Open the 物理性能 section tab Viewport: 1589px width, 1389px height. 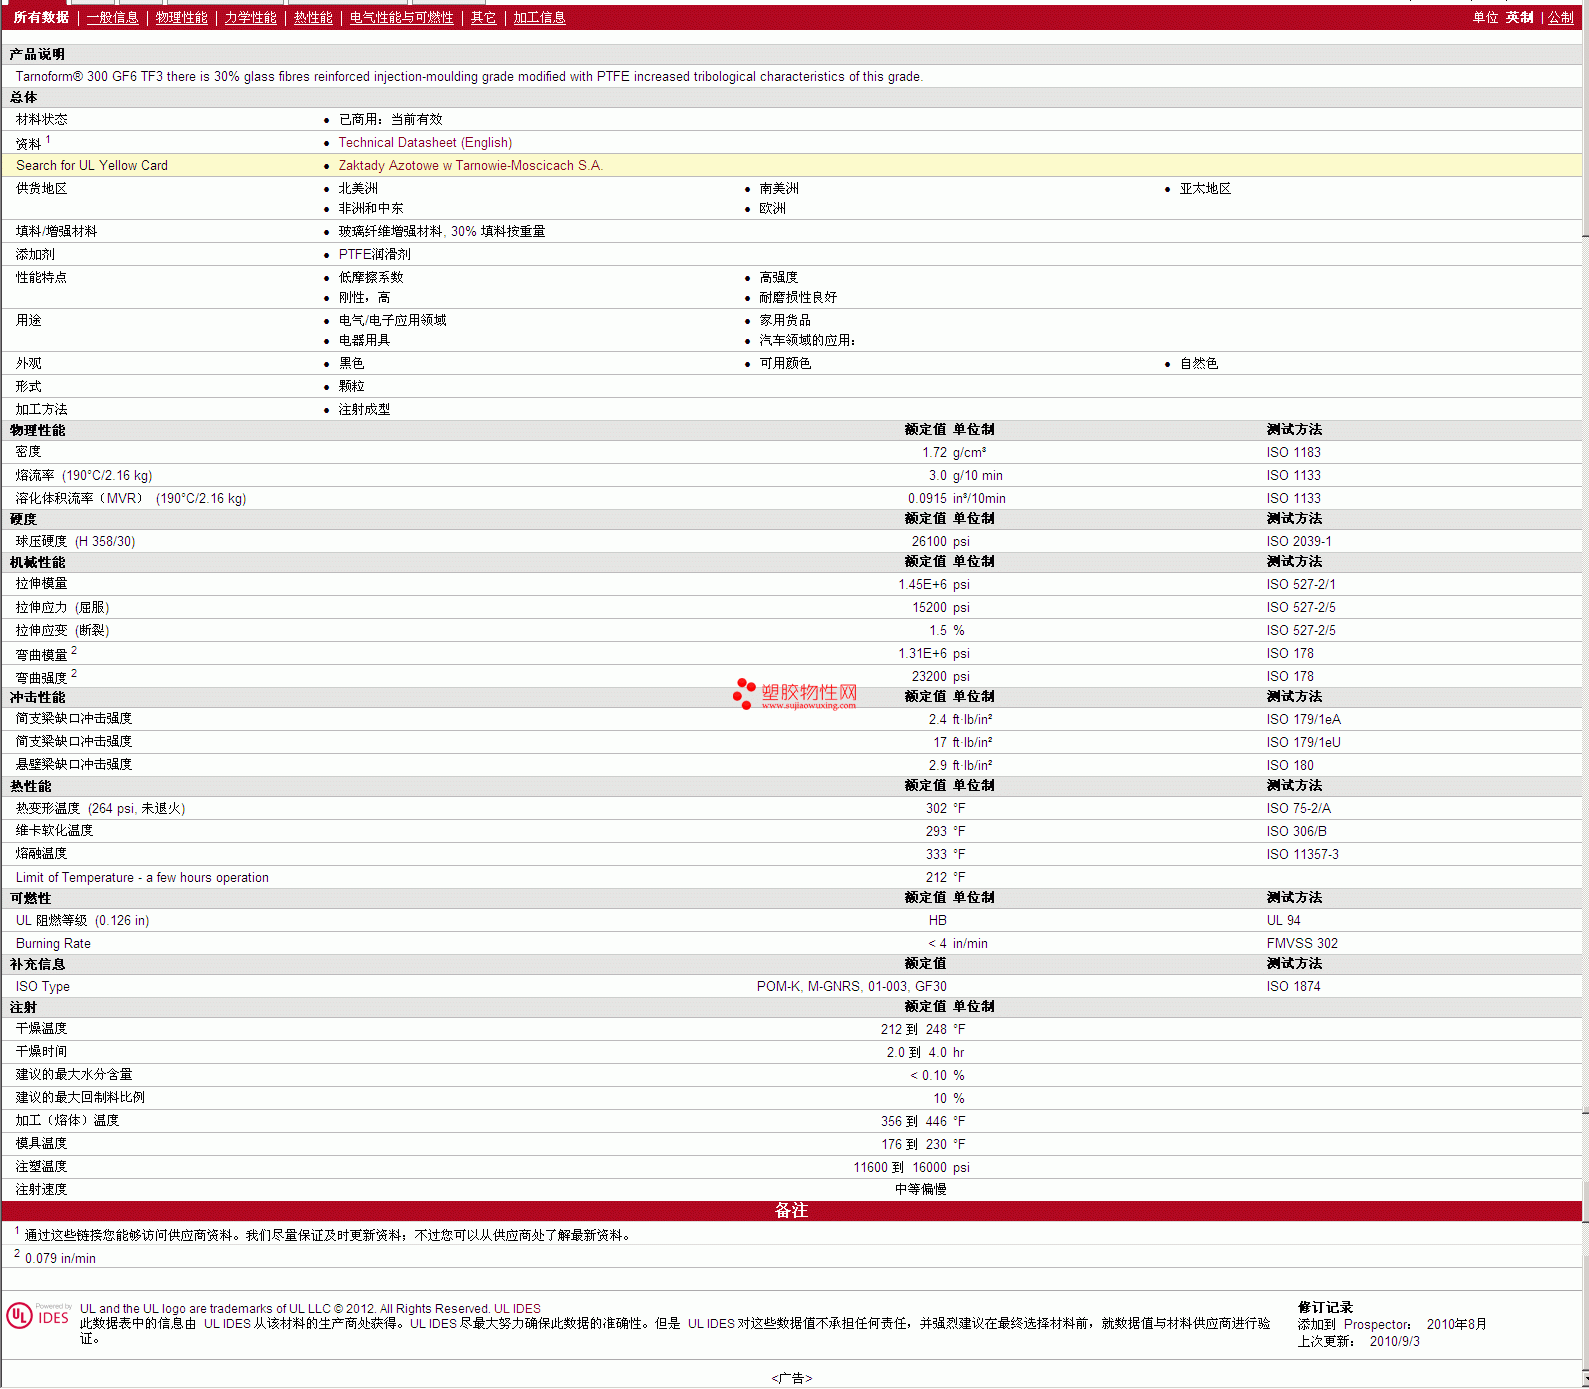[x=181, y=18]
